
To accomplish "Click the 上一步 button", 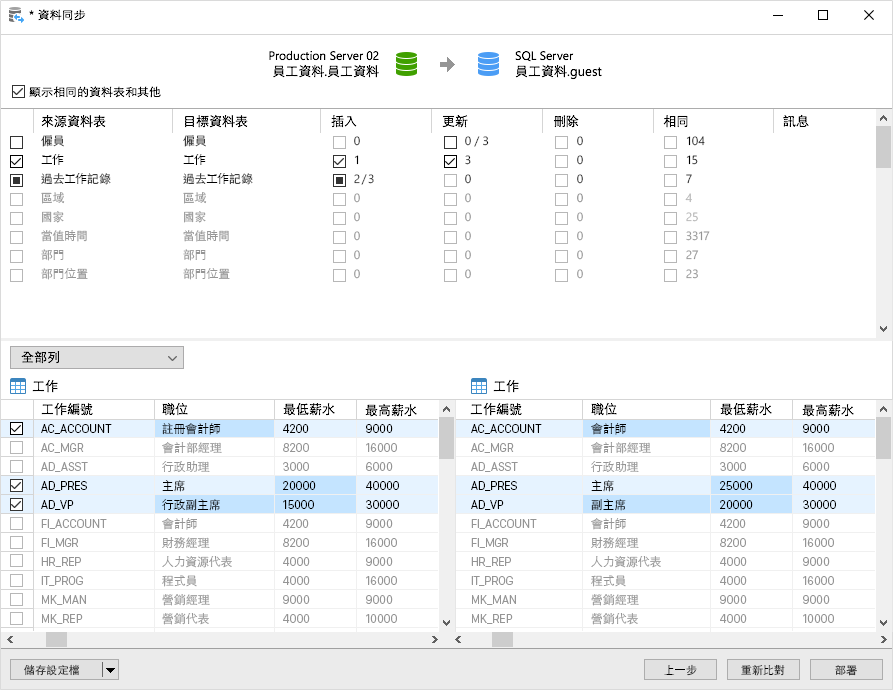I will click(x=680, y=670).
